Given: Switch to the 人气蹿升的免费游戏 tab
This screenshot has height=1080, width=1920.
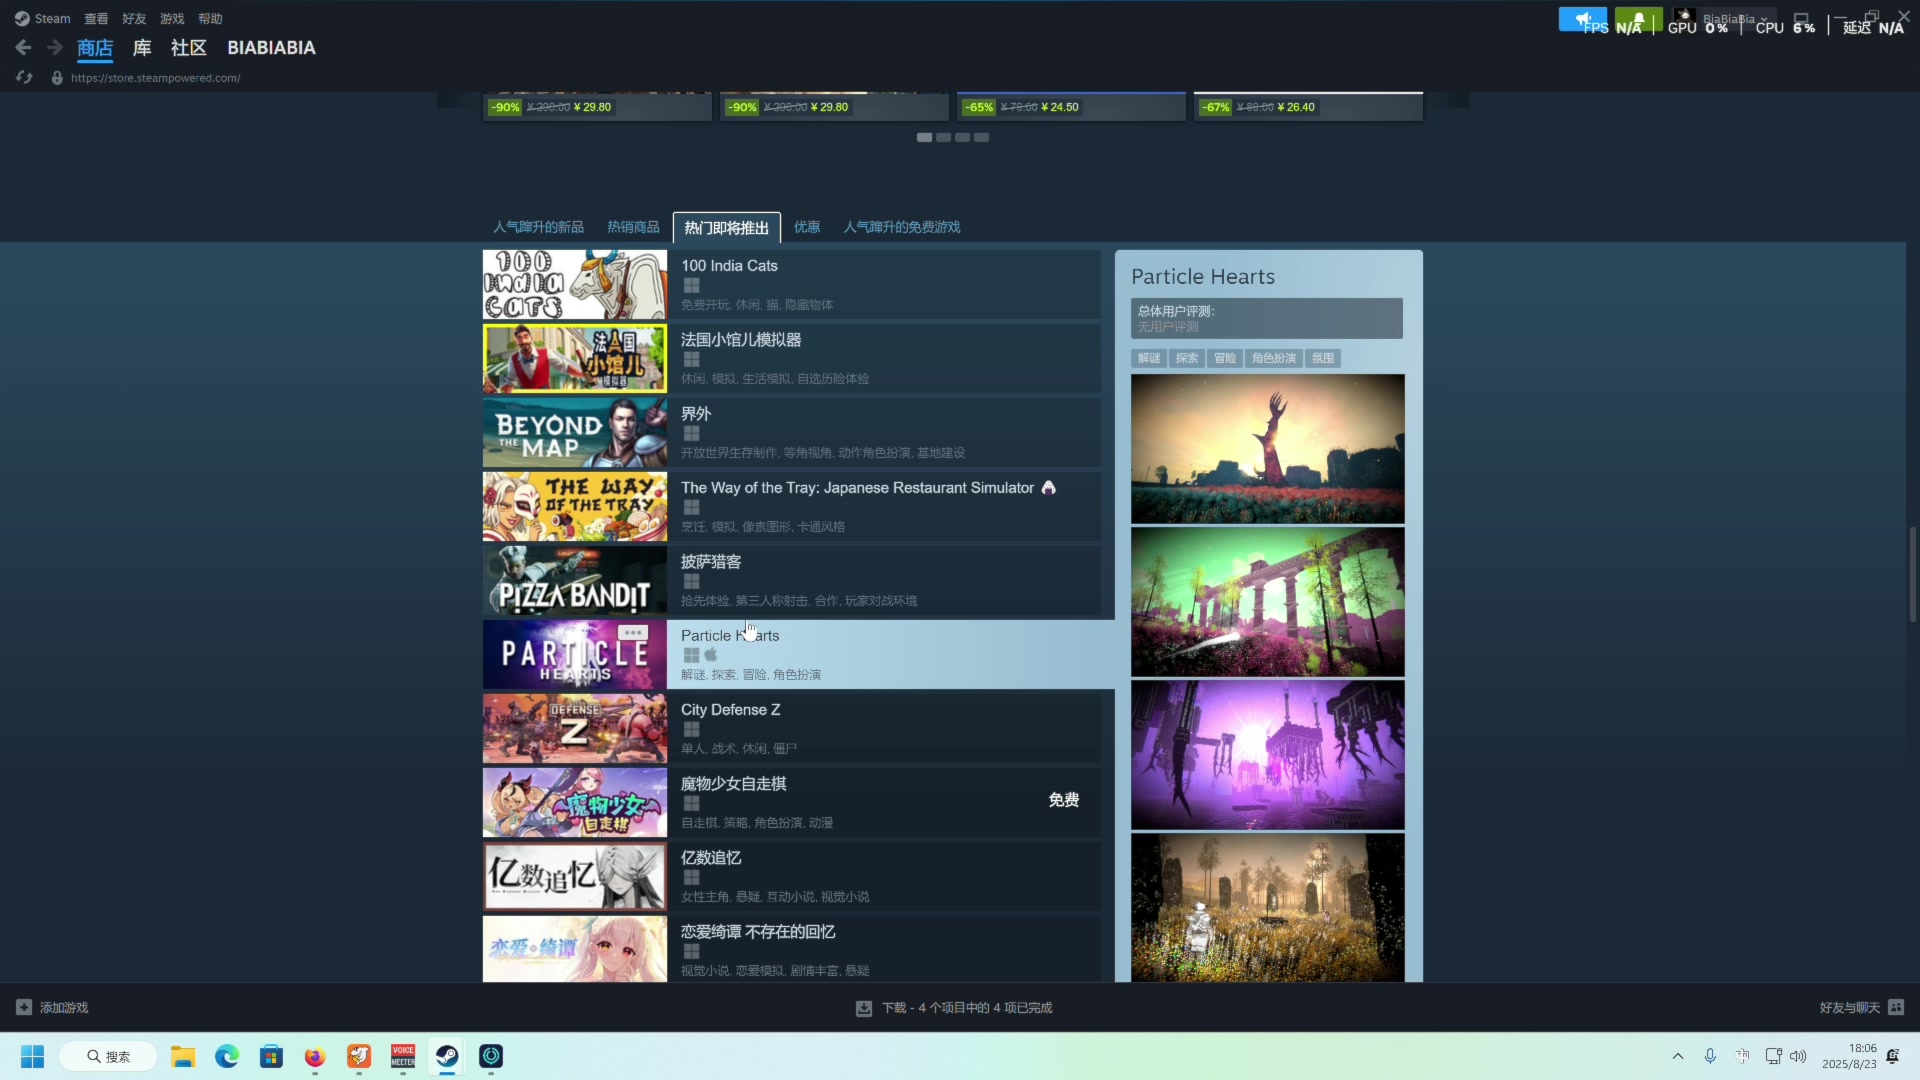Looking at the screenshot, I should [901, 227].
